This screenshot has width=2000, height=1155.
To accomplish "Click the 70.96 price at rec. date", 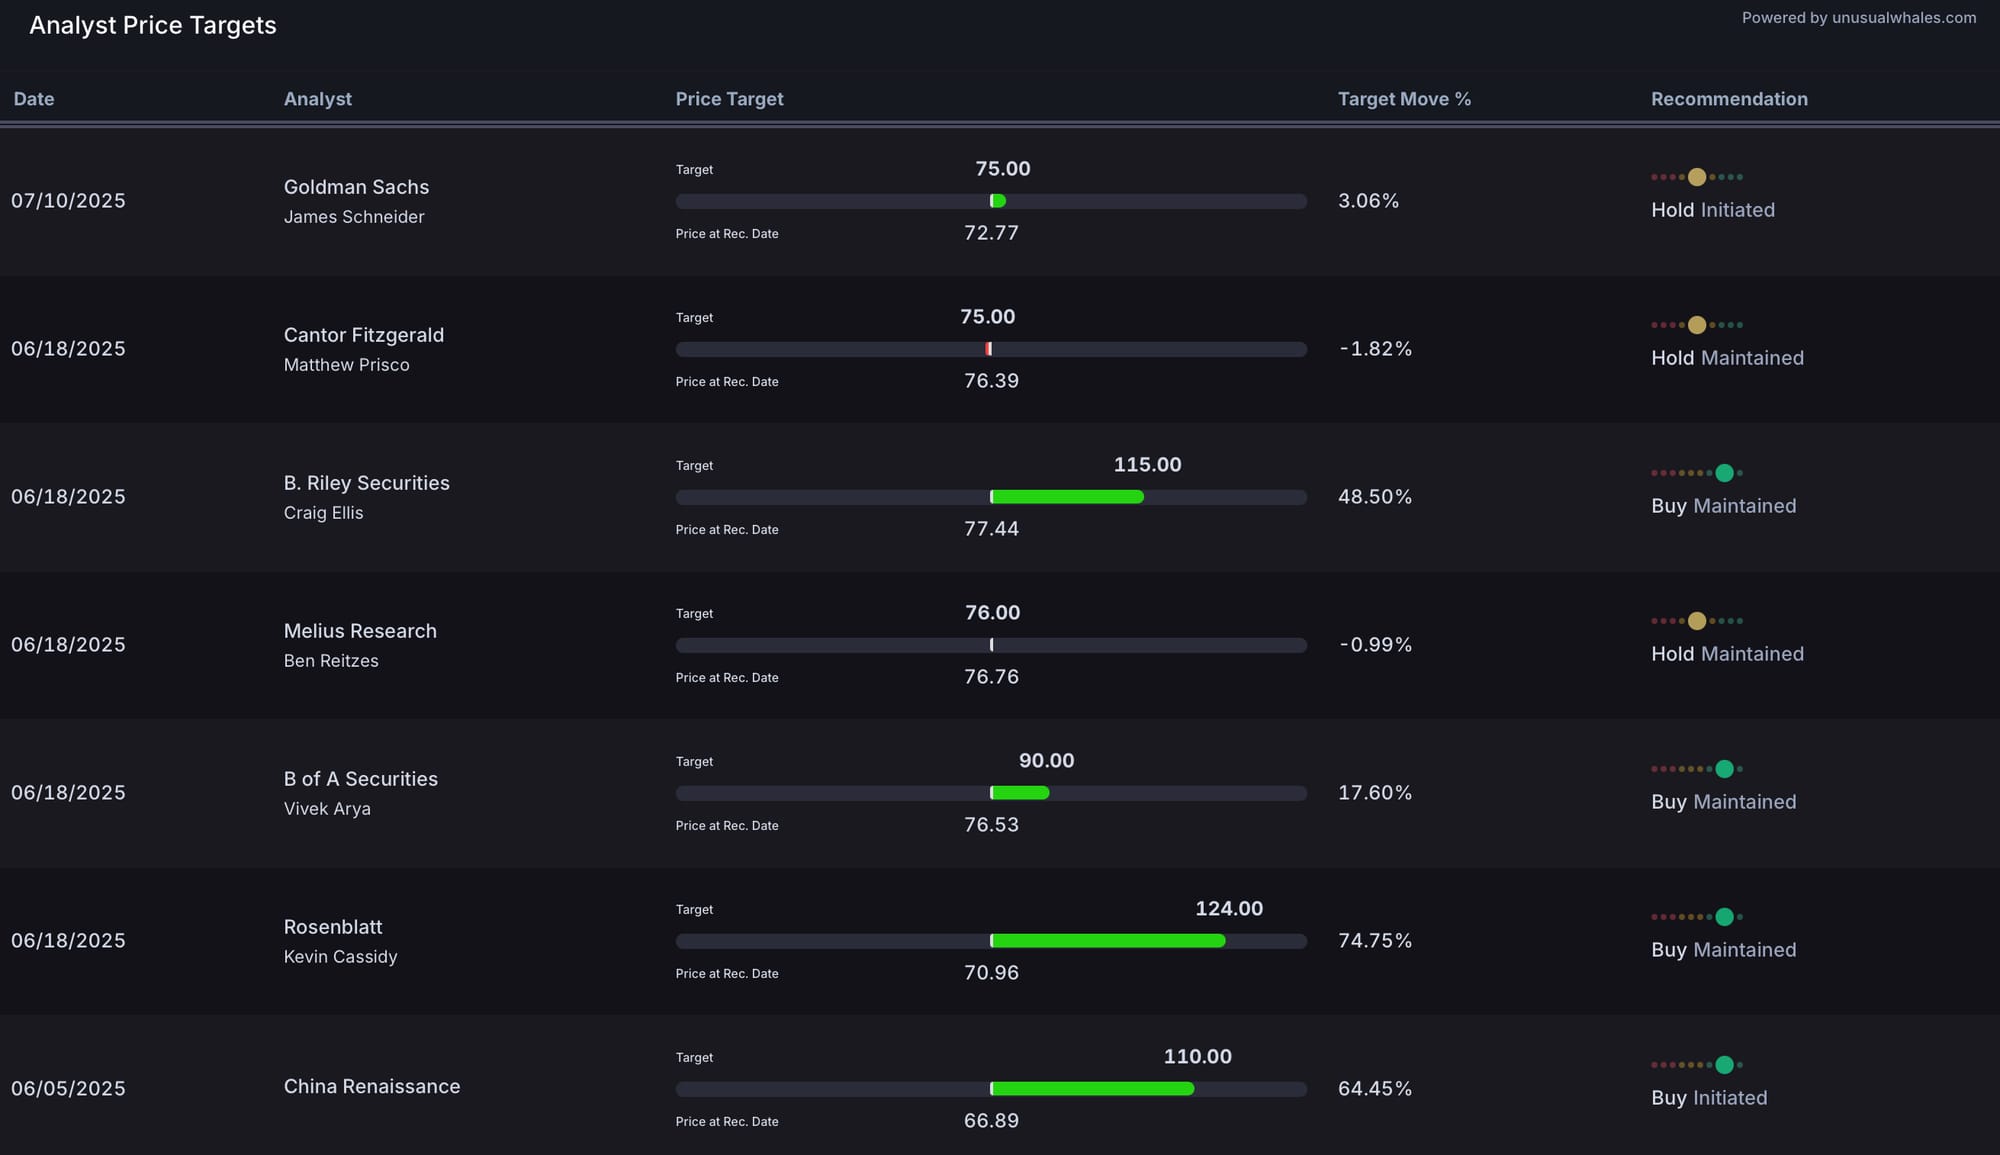I will (x=991, y=973).
